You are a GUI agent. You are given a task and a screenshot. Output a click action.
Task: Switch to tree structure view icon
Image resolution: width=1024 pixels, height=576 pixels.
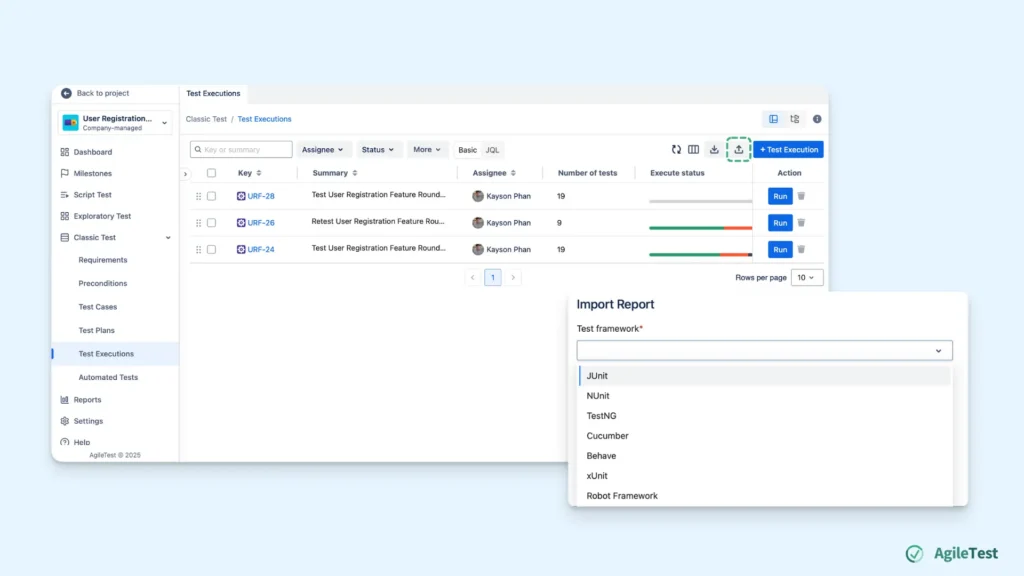coord(795,119)
